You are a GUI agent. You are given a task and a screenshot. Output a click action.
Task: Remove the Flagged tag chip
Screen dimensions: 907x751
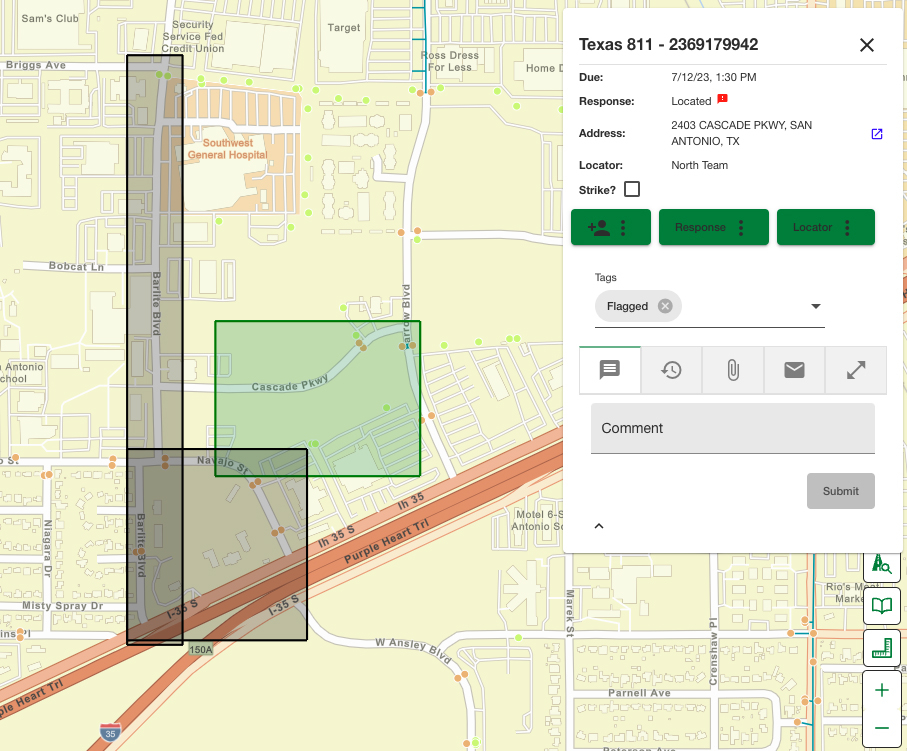pyautogui.click(x=665, y=306)
